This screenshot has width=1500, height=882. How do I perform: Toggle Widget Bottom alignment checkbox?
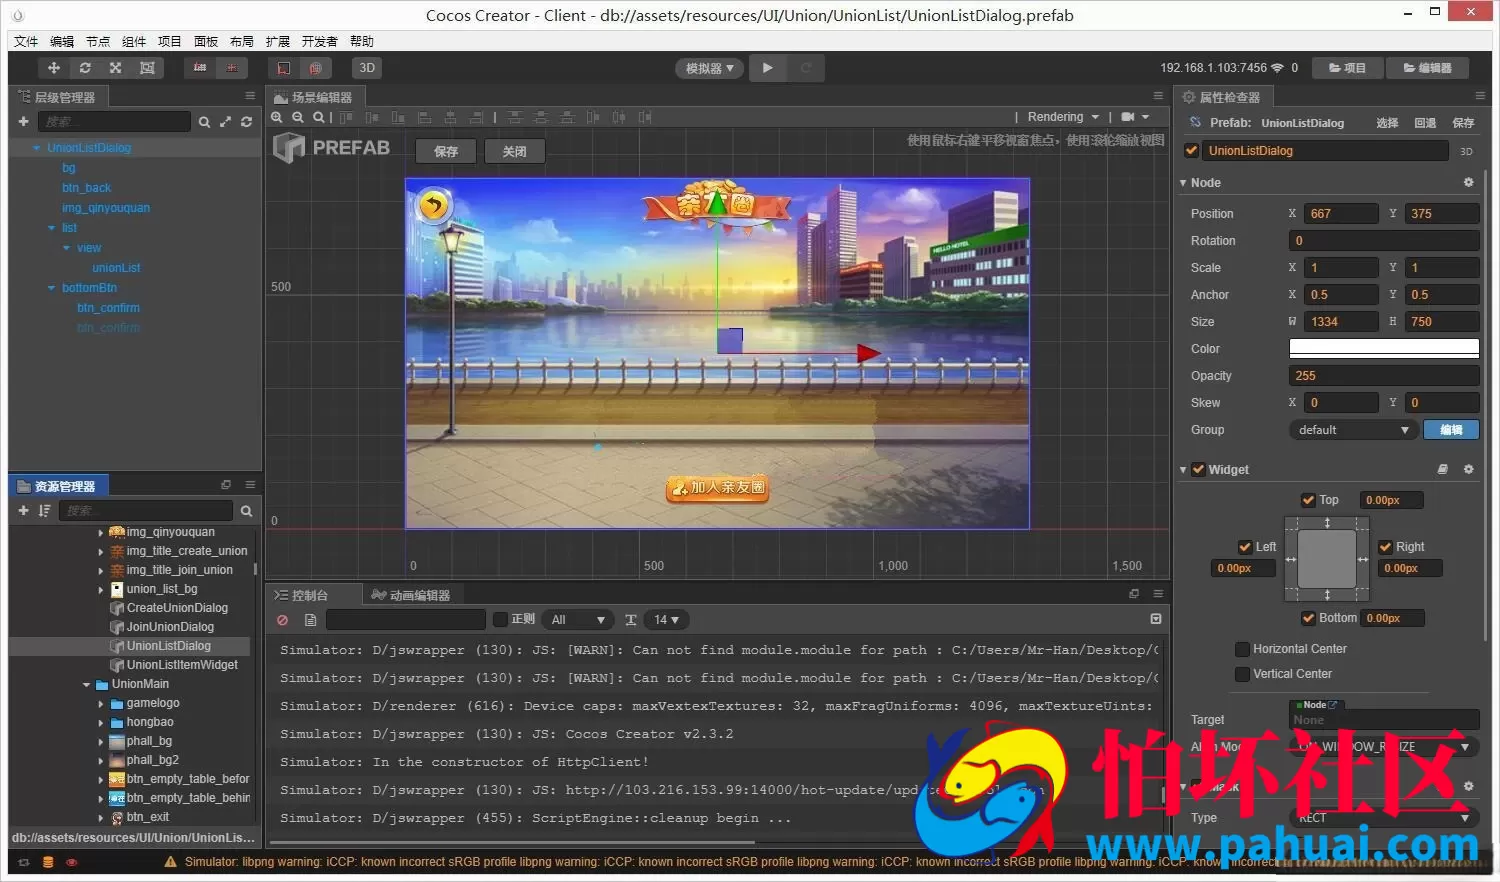1308,618
